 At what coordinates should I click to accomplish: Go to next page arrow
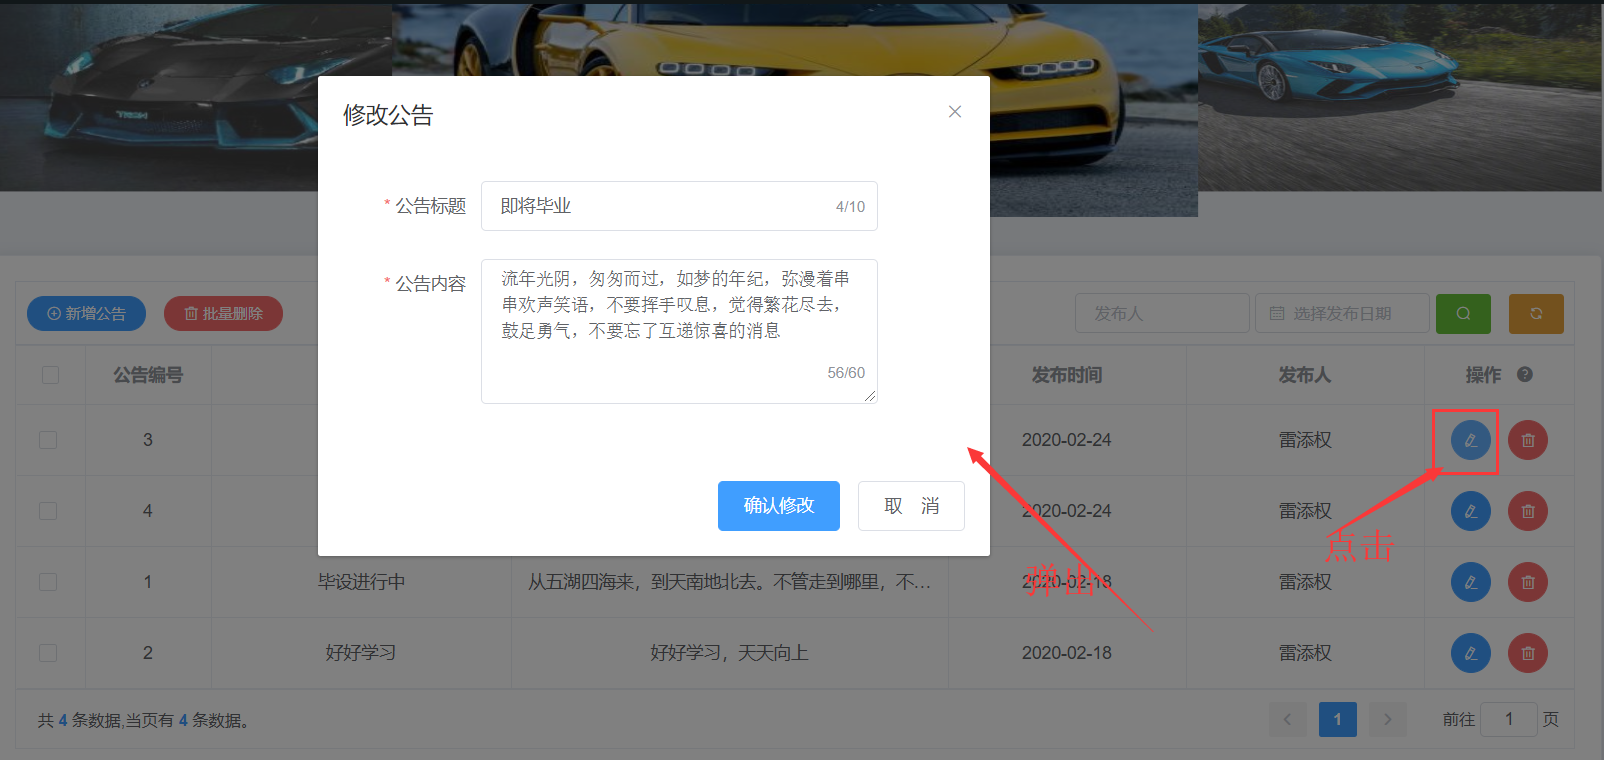[x=1387, y=719]
